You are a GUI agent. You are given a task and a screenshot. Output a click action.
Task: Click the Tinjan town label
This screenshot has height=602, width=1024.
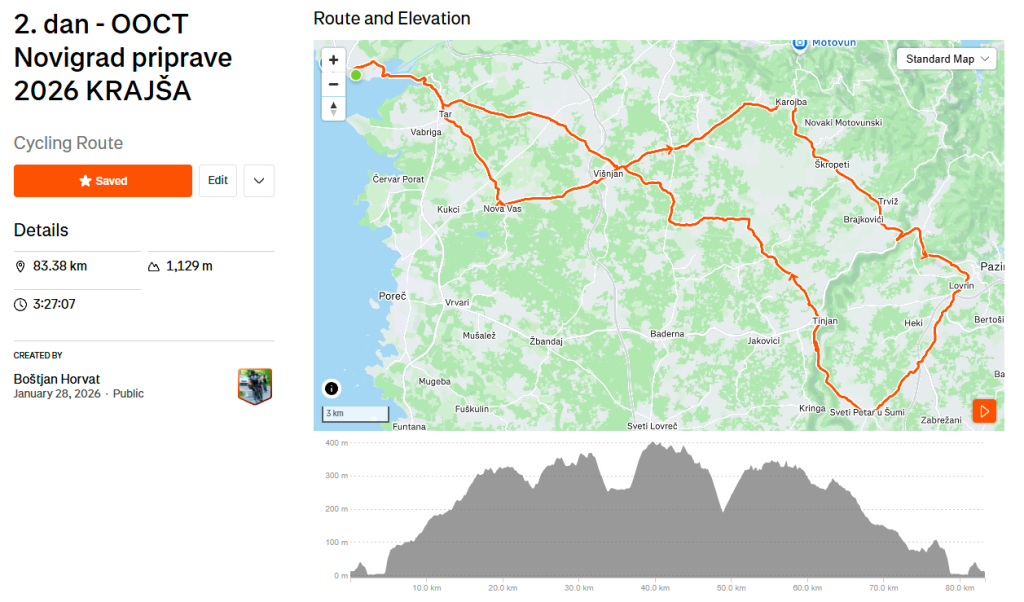pyautogui.click(x=825, y=321)
